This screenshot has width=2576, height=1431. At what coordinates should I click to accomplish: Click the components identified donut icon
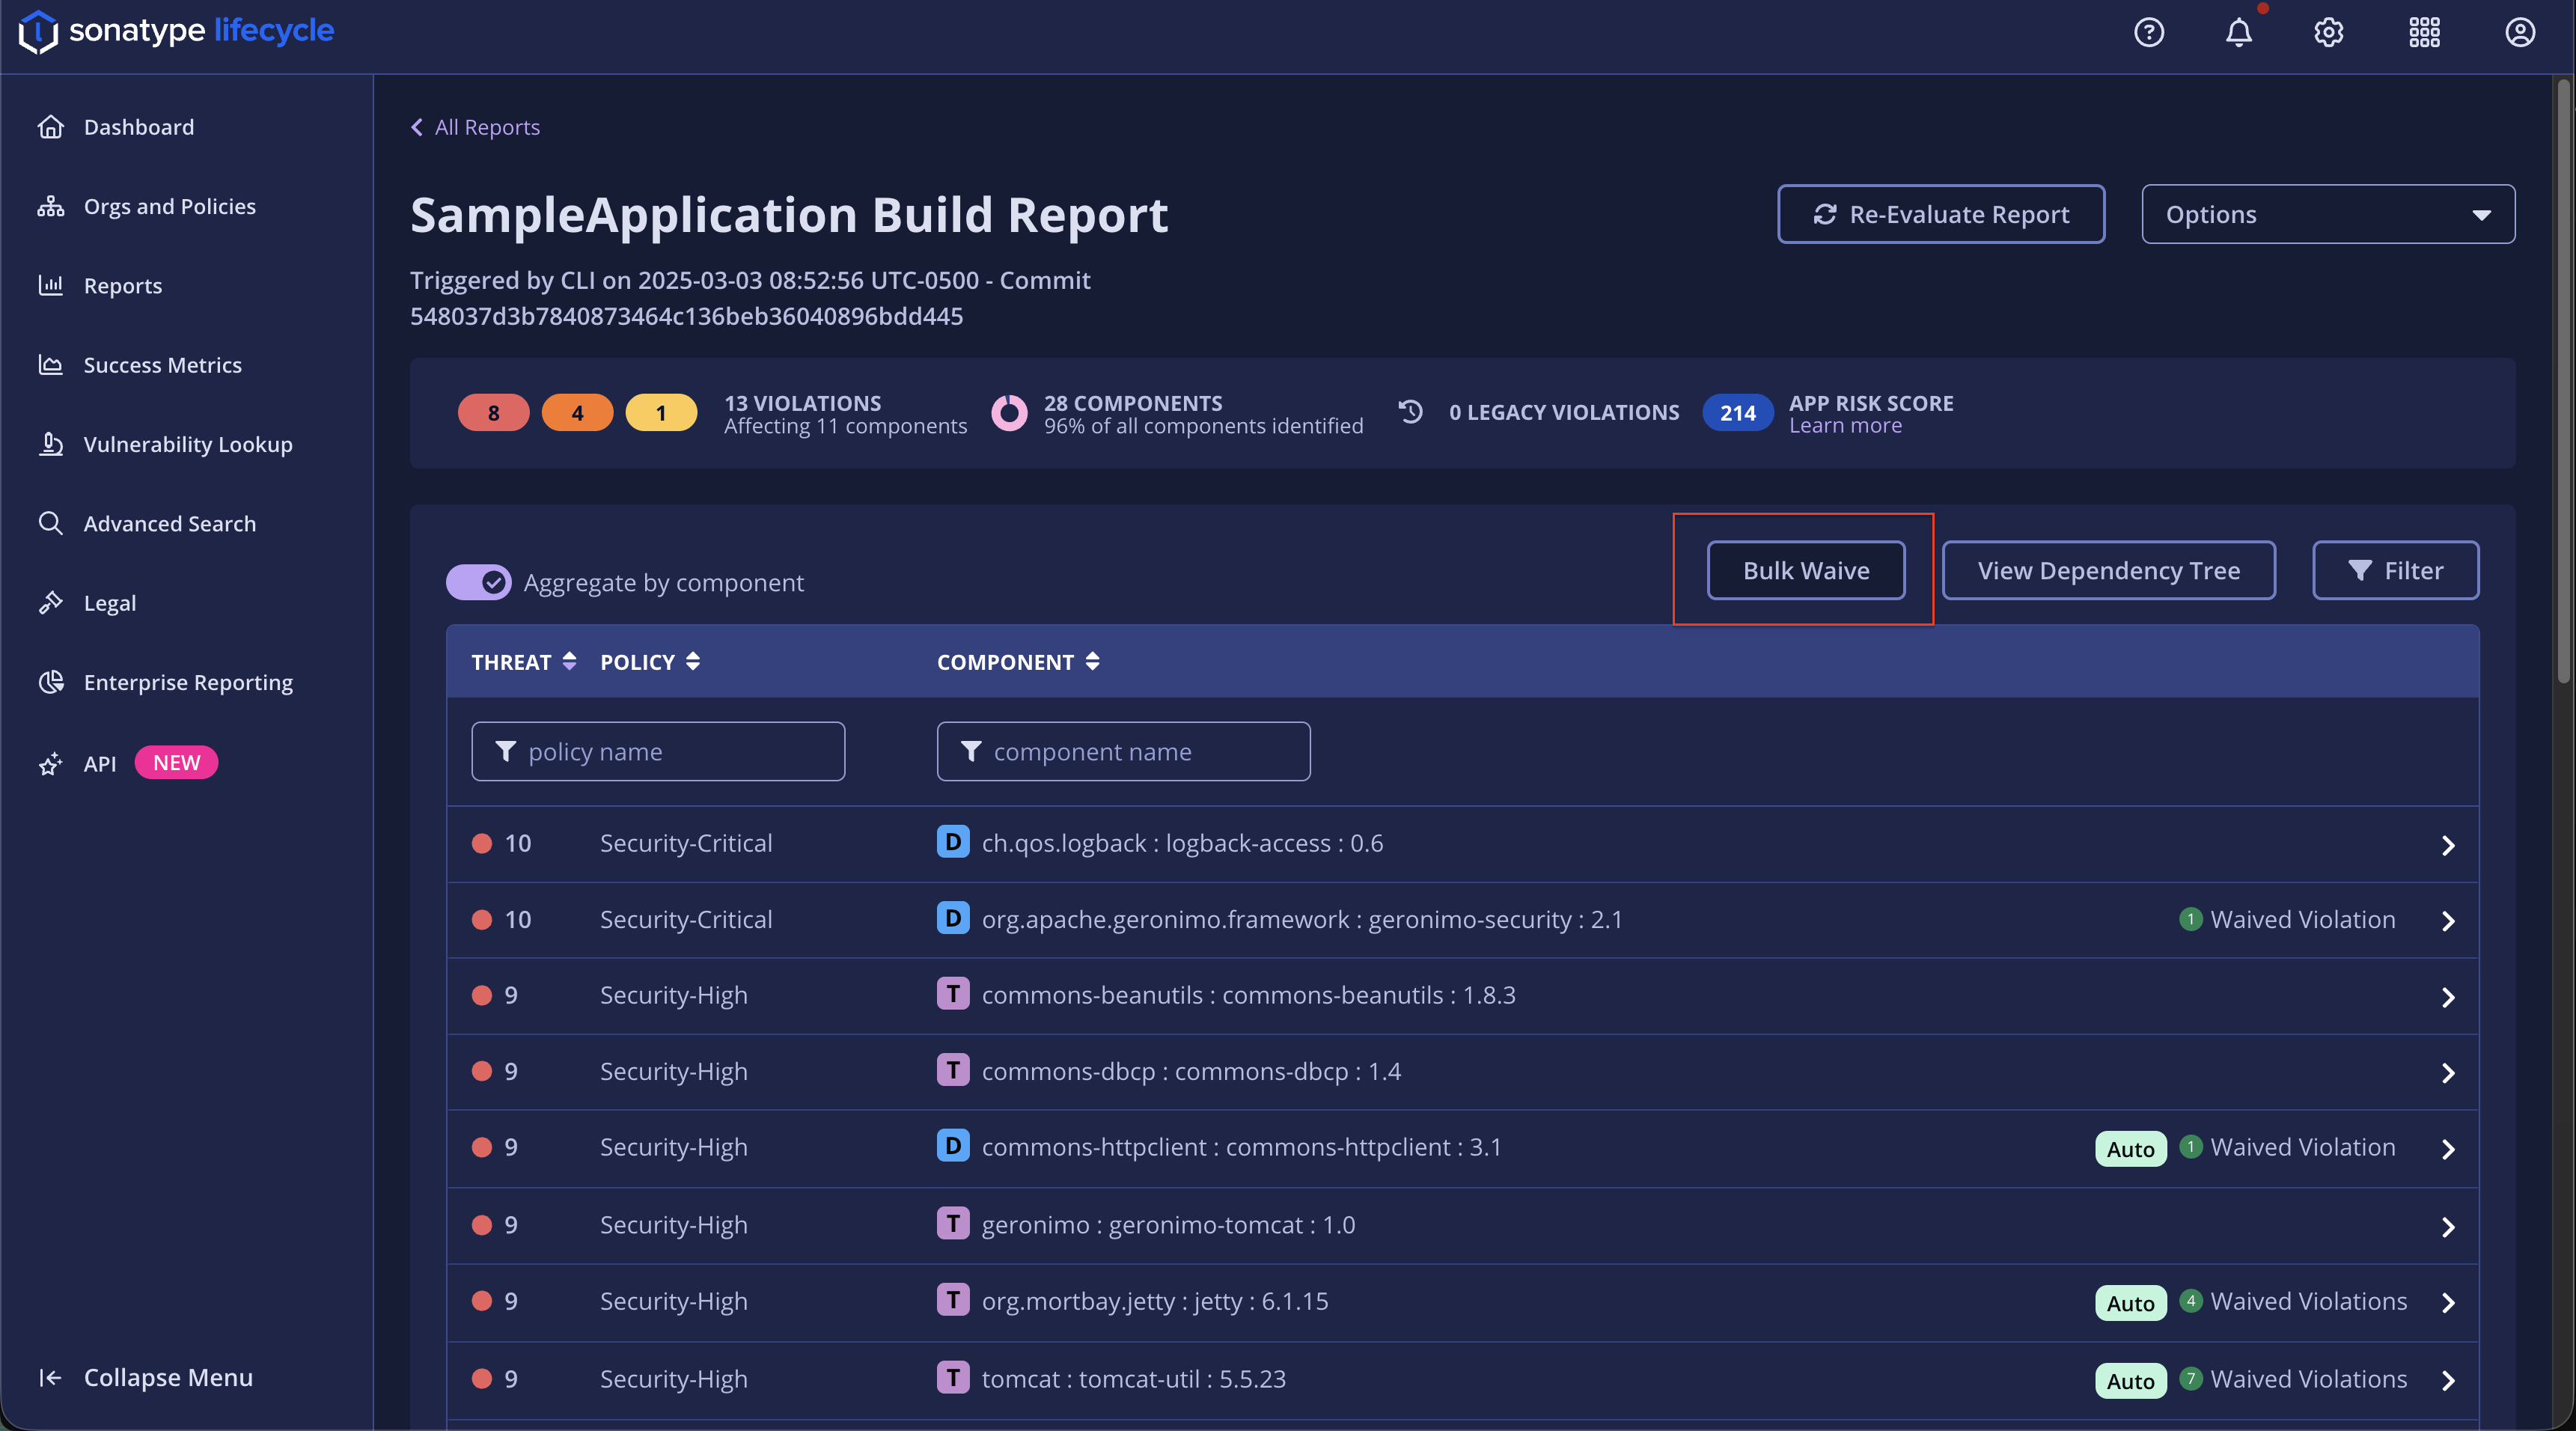pos(1008,412)
